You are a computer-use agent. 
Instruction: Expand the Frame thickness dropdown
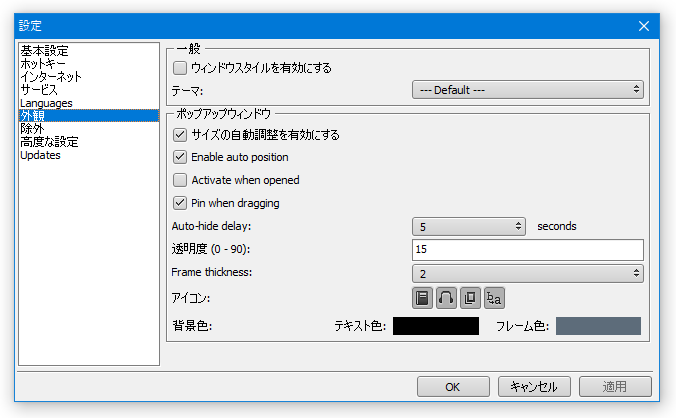pos(528,274)
